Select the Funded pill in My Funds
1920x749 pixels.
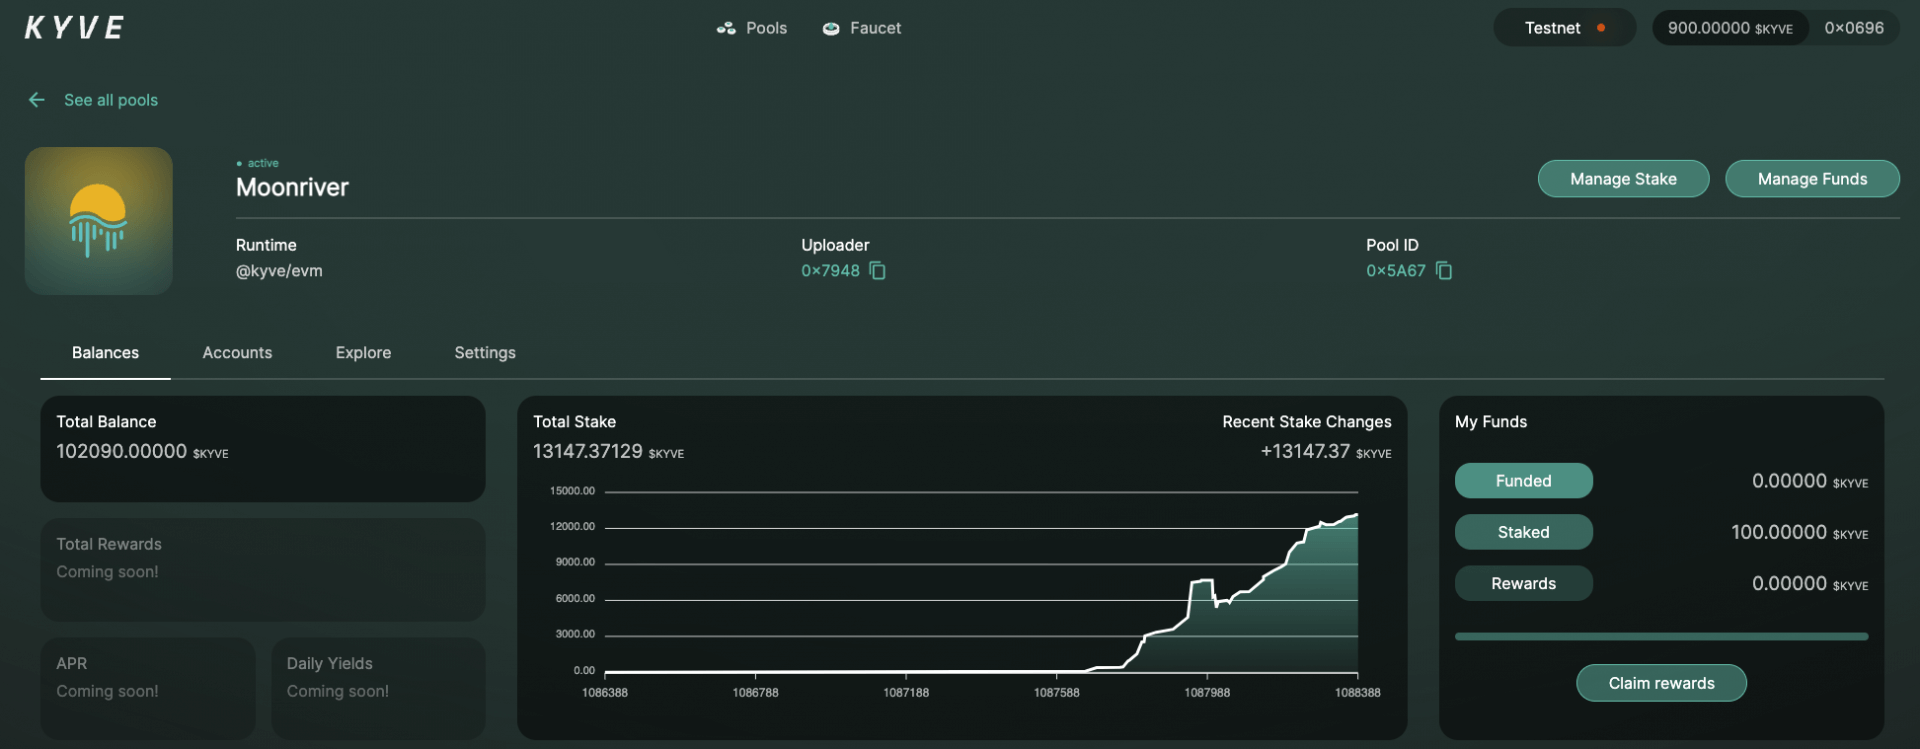point(1523,481)
